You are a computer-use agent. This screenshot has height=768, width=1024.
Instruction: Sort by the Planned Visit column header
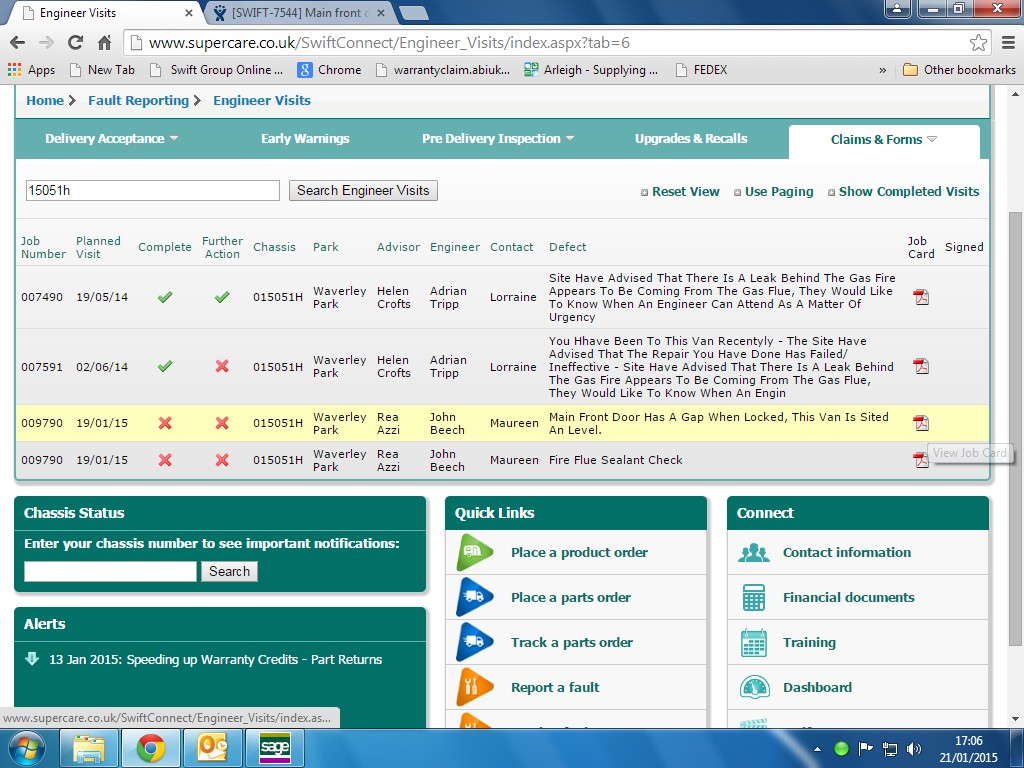tap(98, 248)
